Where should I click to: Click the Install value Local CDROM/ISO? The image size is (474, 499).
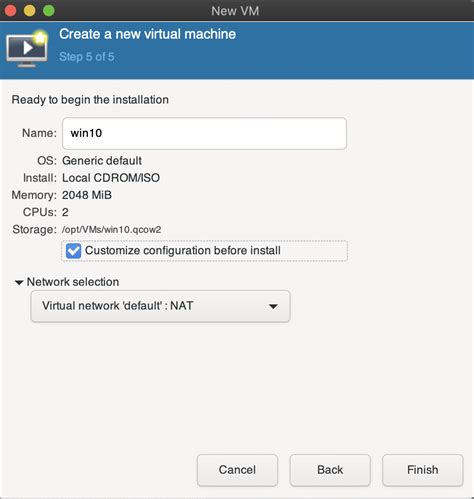click(x=111, y=178)
